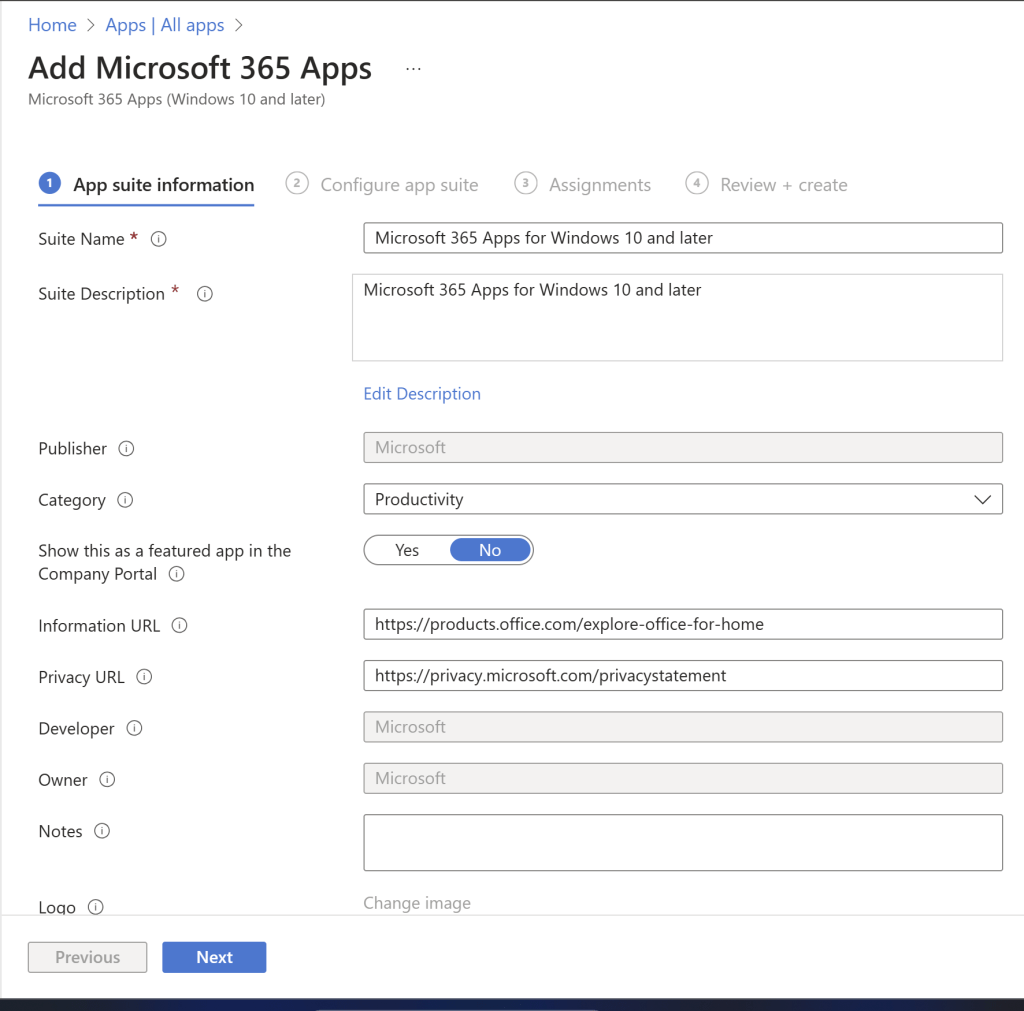The image size is (1024, 1011).
Task: Open the Category dropdown showing Productivity
Action: (682, 499)
